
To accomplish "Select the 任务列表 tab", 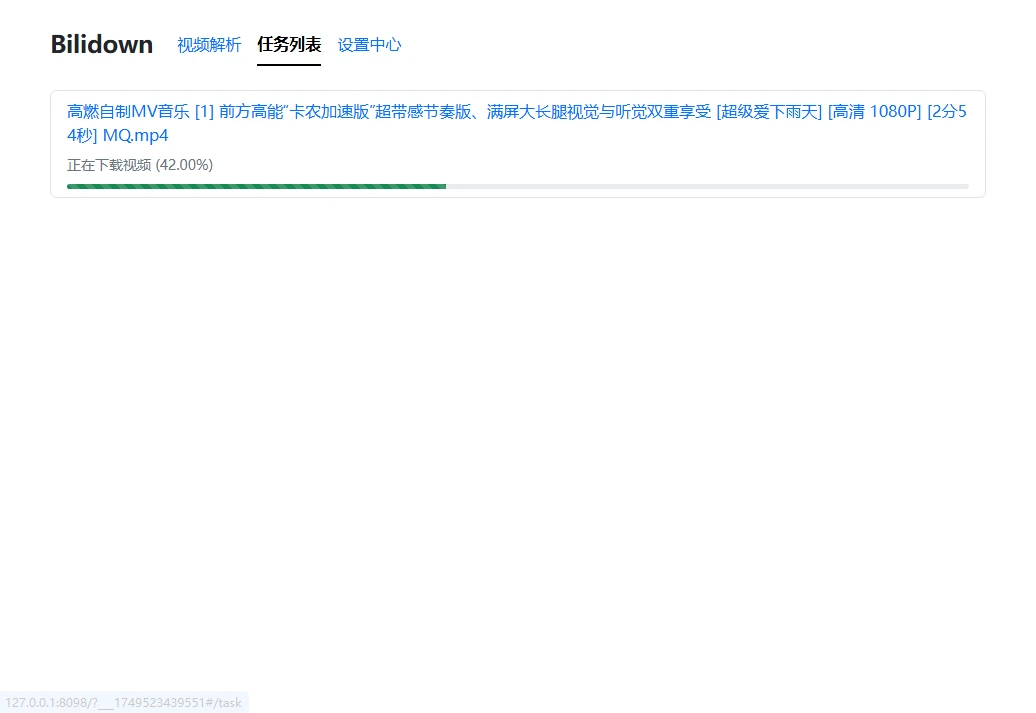I will (x=289, y=45).
